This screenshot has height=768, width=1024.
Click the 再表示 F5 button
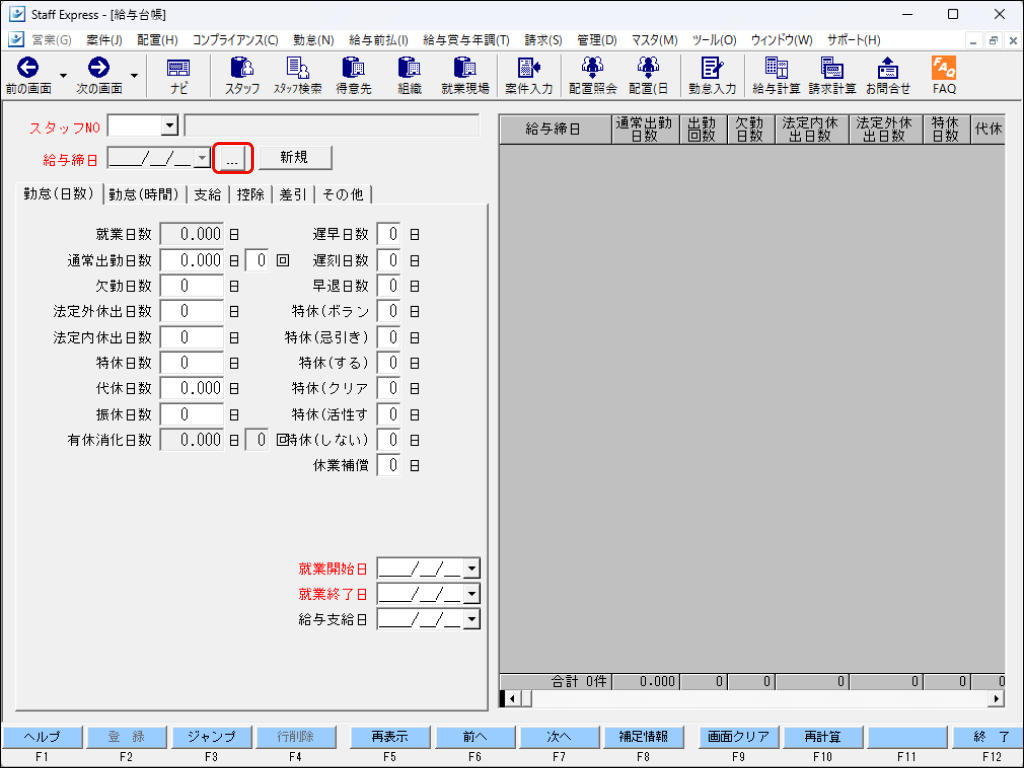pos(390,737)
